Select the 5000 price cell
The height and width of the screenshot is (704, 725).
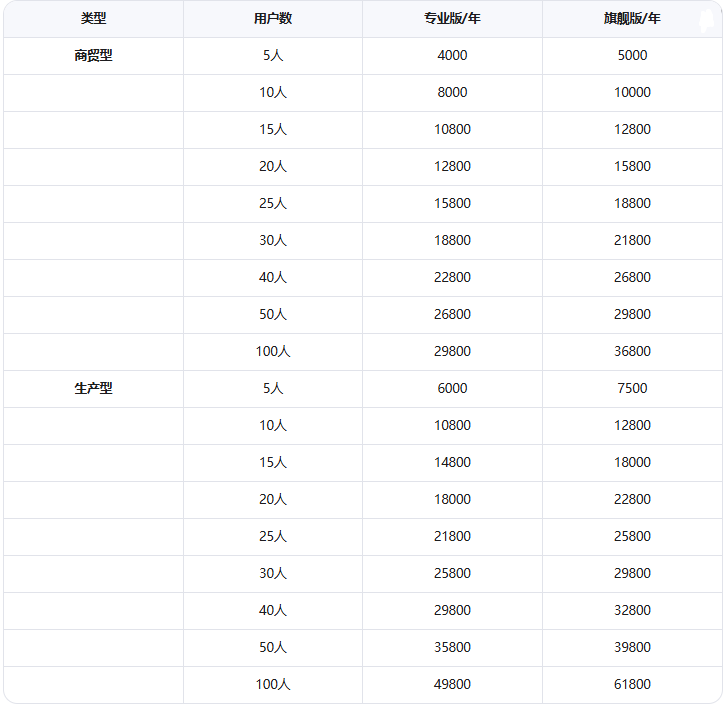point(632,55)
